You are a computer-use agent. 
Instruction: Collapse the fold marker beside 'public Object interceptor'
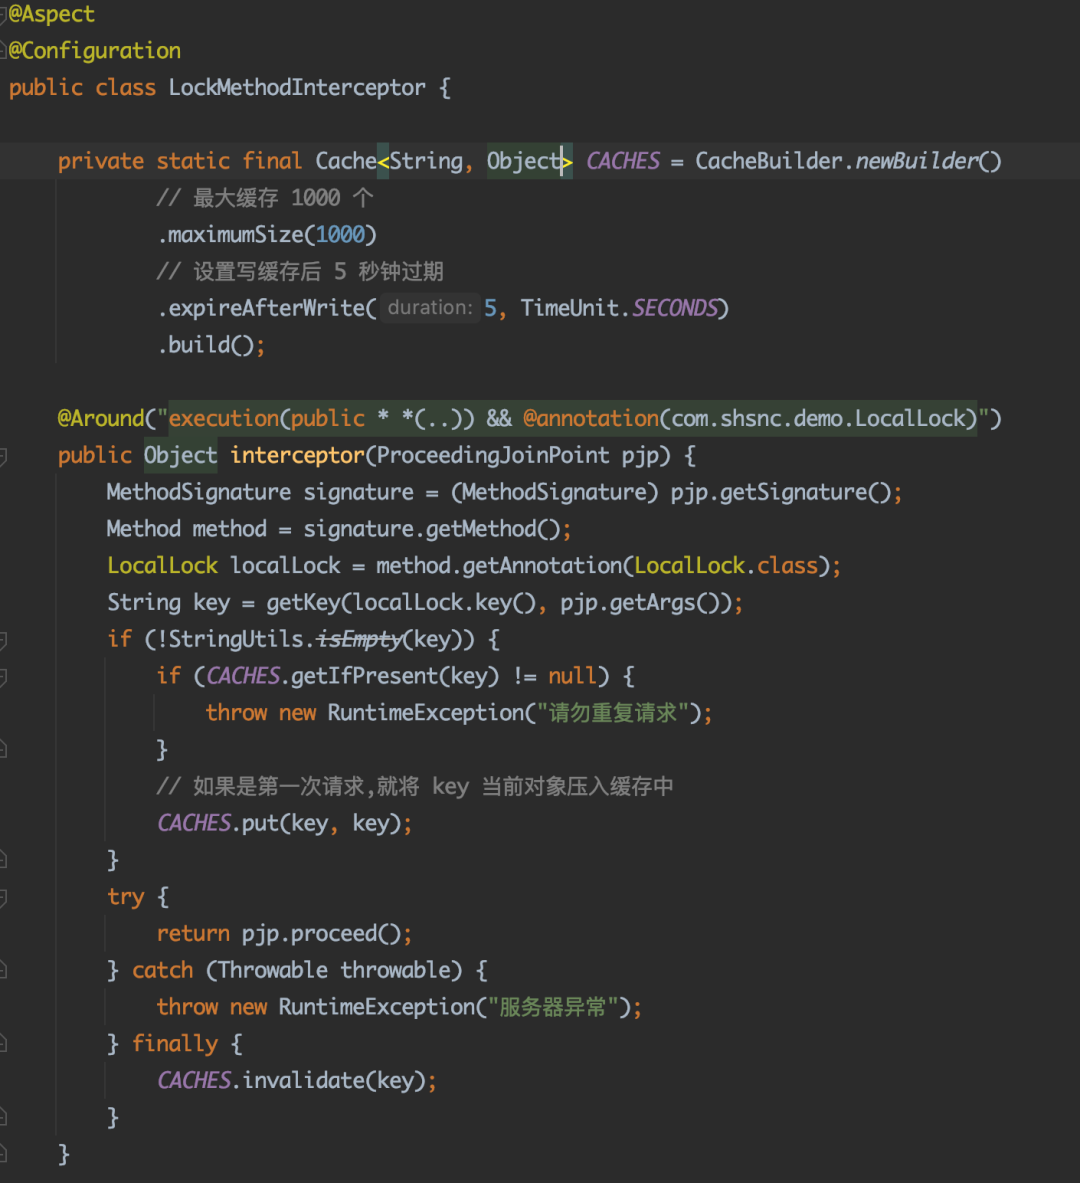point(3,456)
